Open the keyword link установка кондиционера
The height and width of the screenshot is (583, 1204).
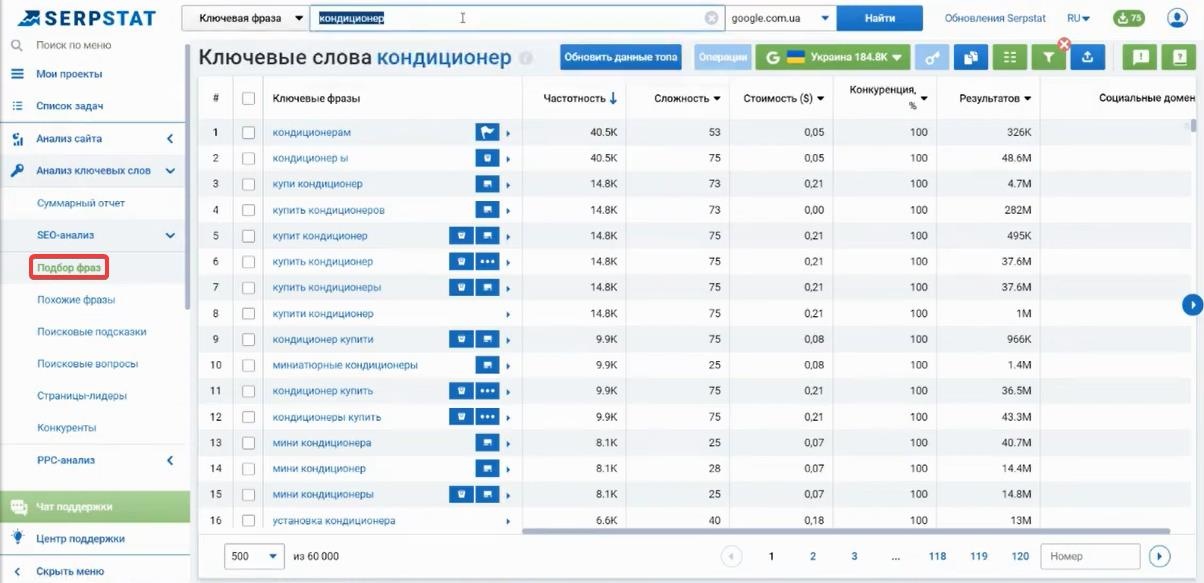(334, 521)
